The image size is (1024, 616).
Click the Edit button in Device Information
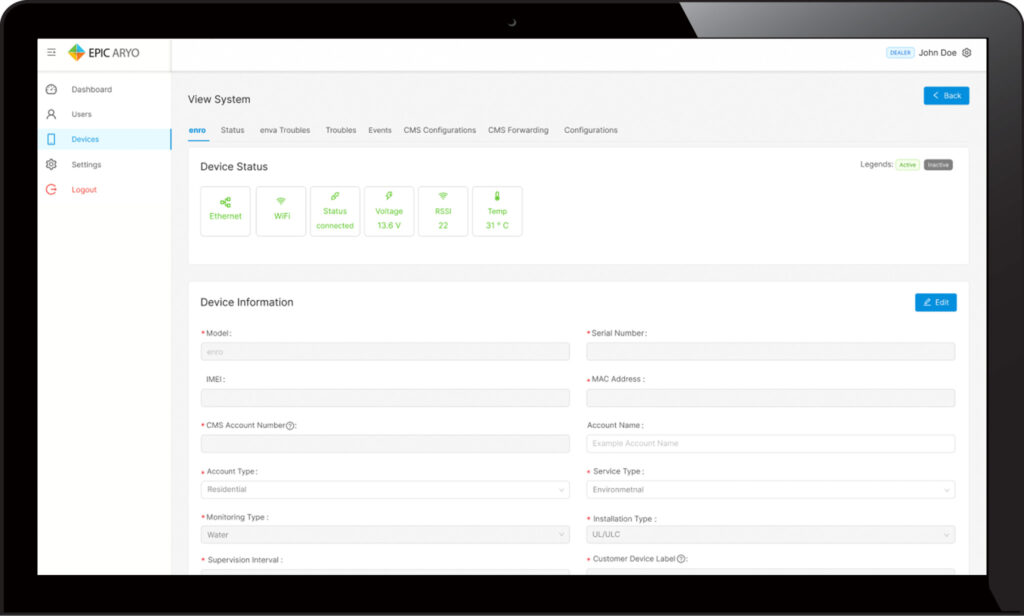tap(935, 302)
